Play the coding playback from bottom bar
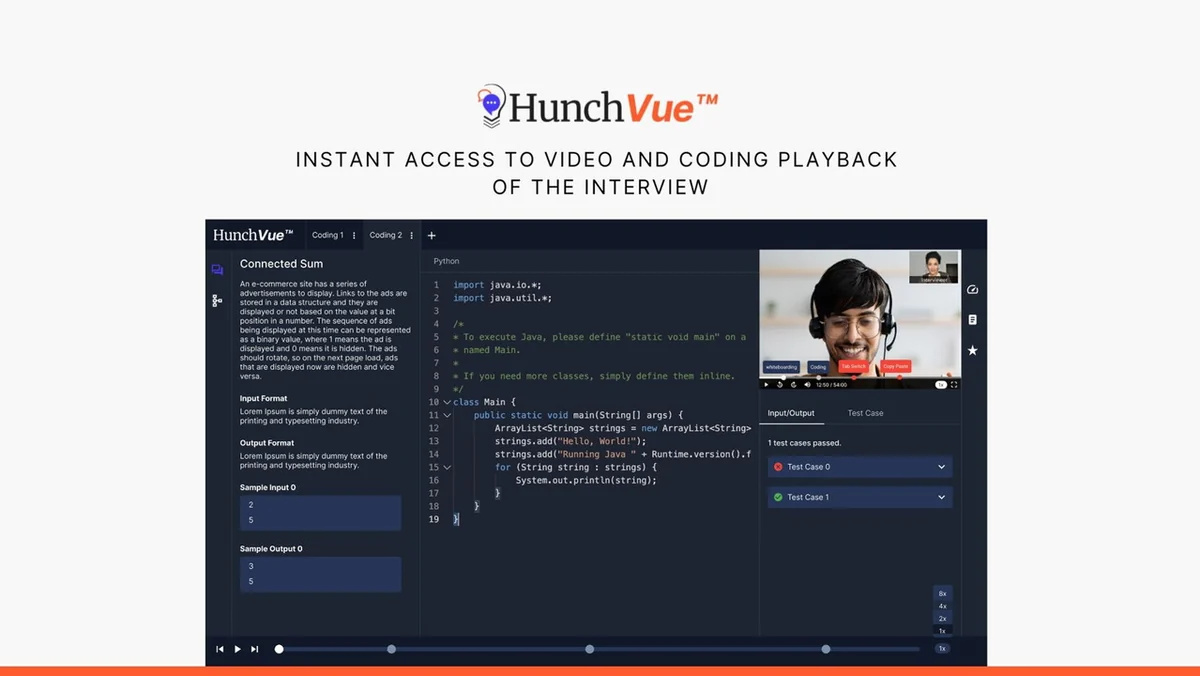This screenshot has height=676, width=1200. tap(238, 649)
